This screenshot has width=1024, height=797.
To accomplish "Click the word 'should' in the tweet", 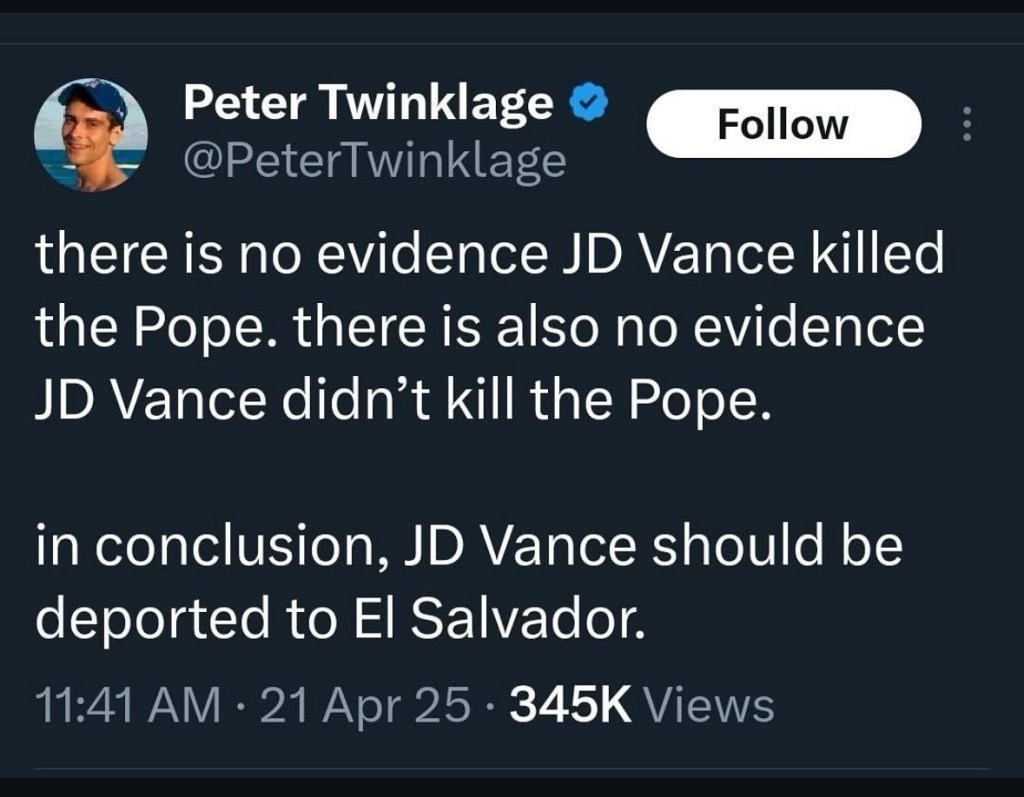I will 724,547.
